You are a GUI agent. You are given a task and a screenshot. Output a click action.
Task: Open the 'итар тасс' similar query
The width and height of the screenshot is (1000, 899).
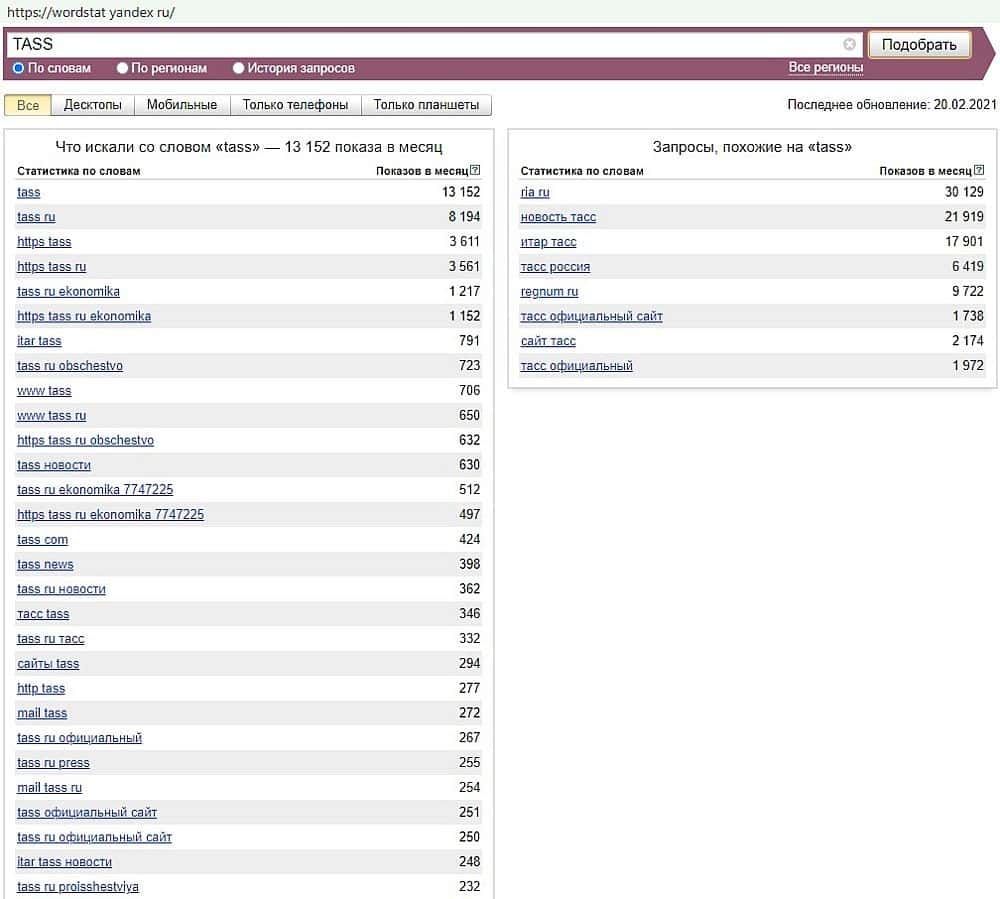tap(548, 242)
